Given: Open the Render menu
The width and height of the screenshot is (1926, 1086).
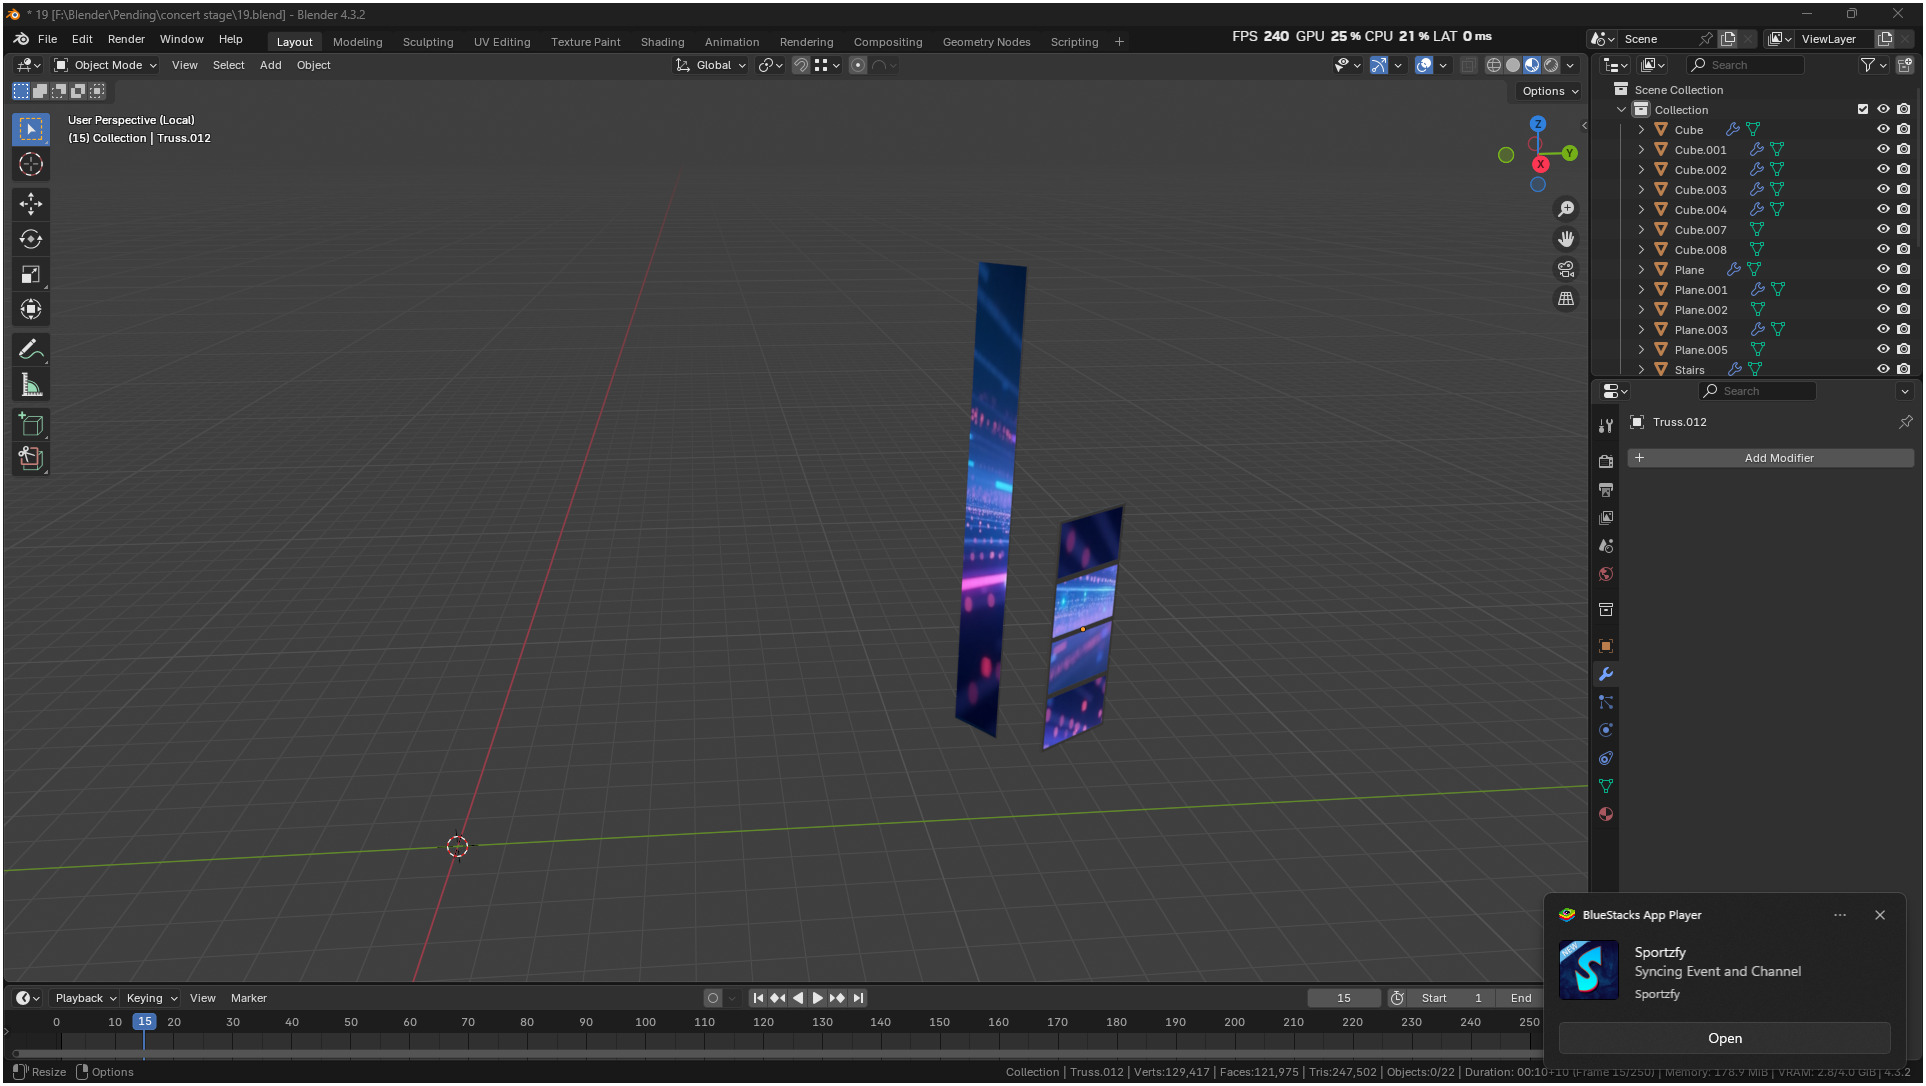Looking at the screenshot, I should click(x=126, y=39).
